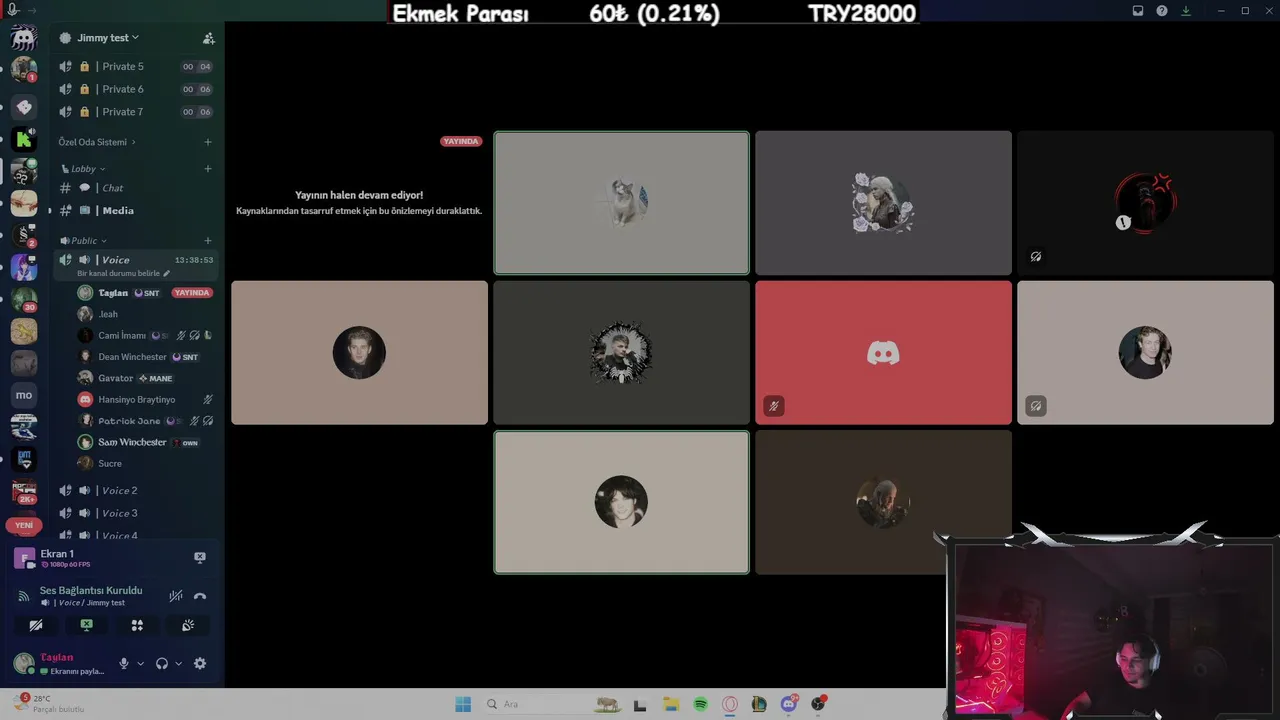Click Taylan's avatar in the user panel
Image resolution: width=1280 pixels, height=720 pixels.
tap(24, 663)
